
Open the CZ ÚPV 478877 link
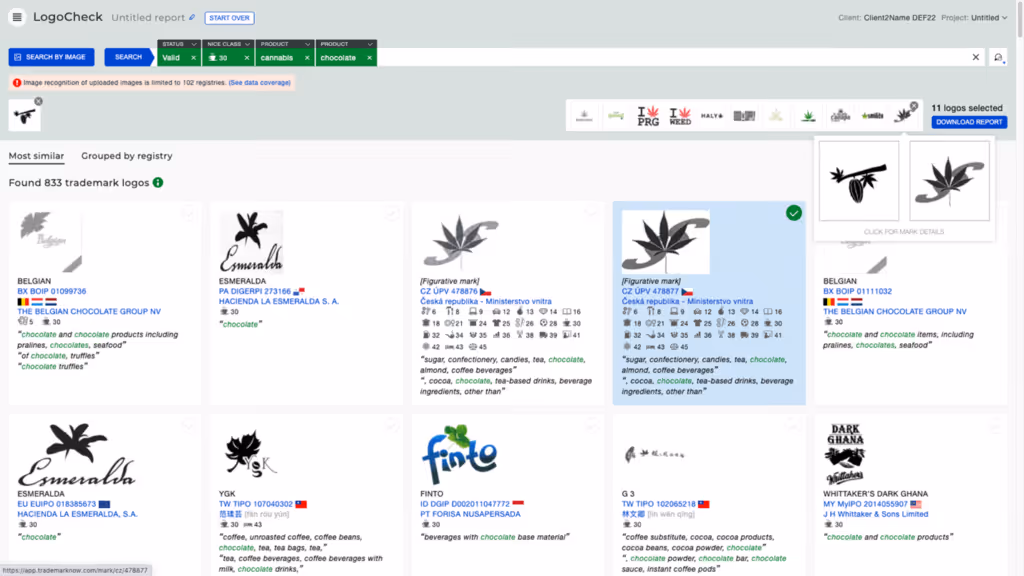coord(650,291)
